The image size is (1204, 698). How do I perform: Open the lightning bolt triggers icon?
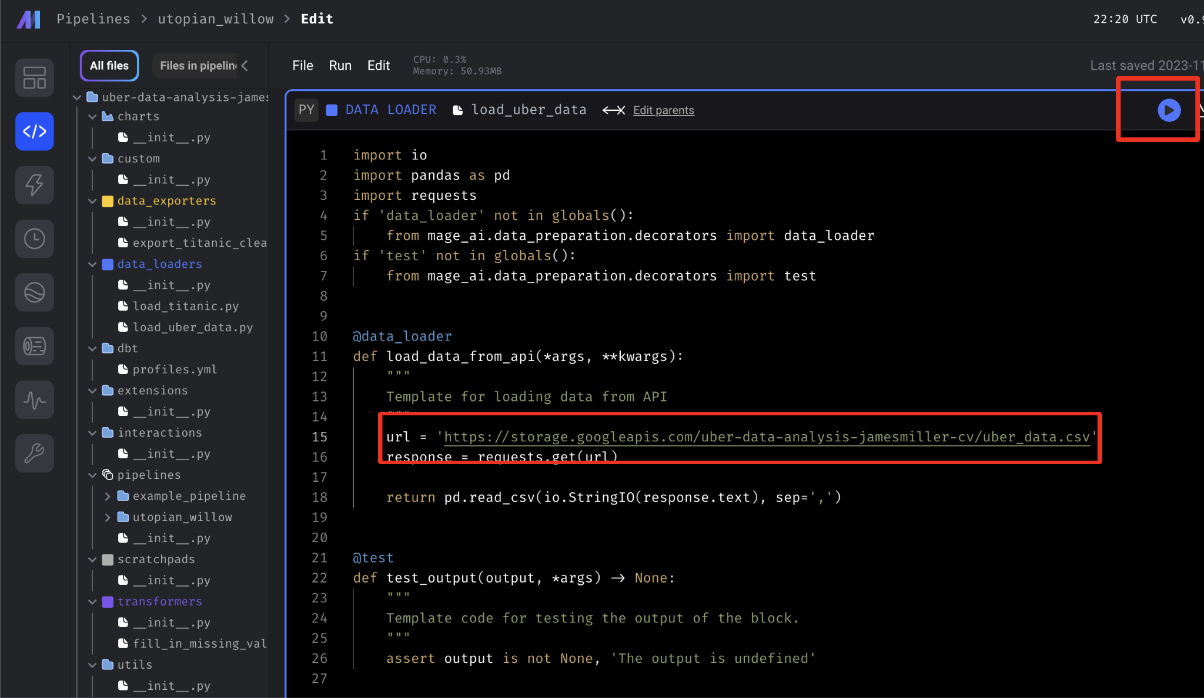pos(34,184)
